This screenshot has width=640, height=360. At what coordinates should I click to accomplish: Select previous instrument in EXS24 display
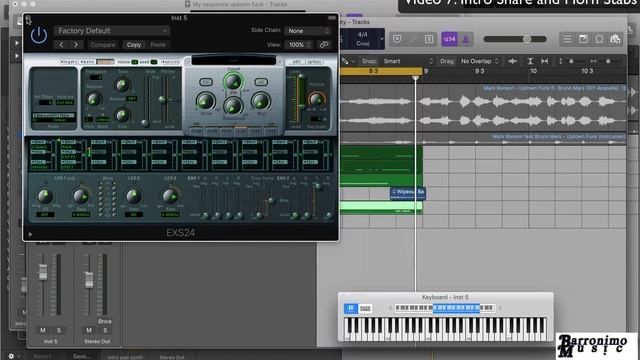pyautogui.click(x=188, y=62)
